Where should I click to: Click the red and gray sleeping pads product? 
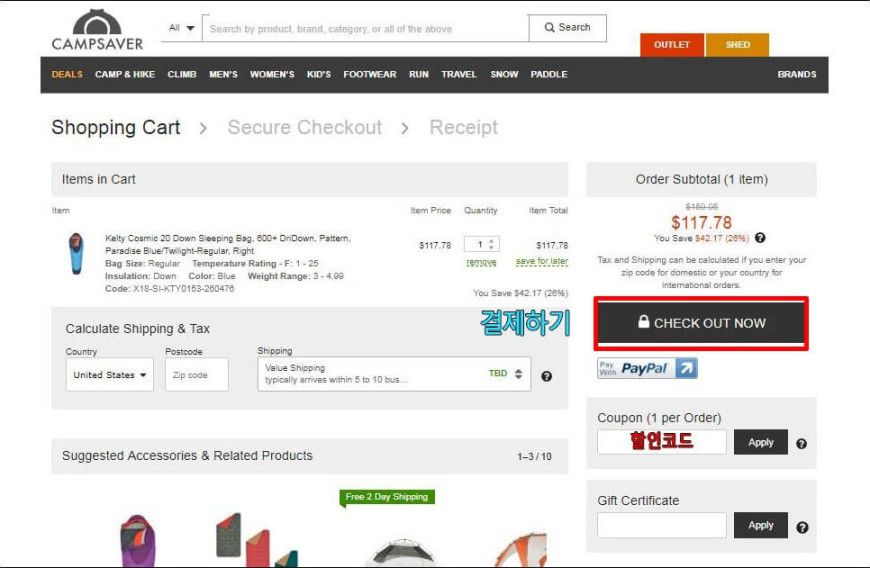pos(256,539)
